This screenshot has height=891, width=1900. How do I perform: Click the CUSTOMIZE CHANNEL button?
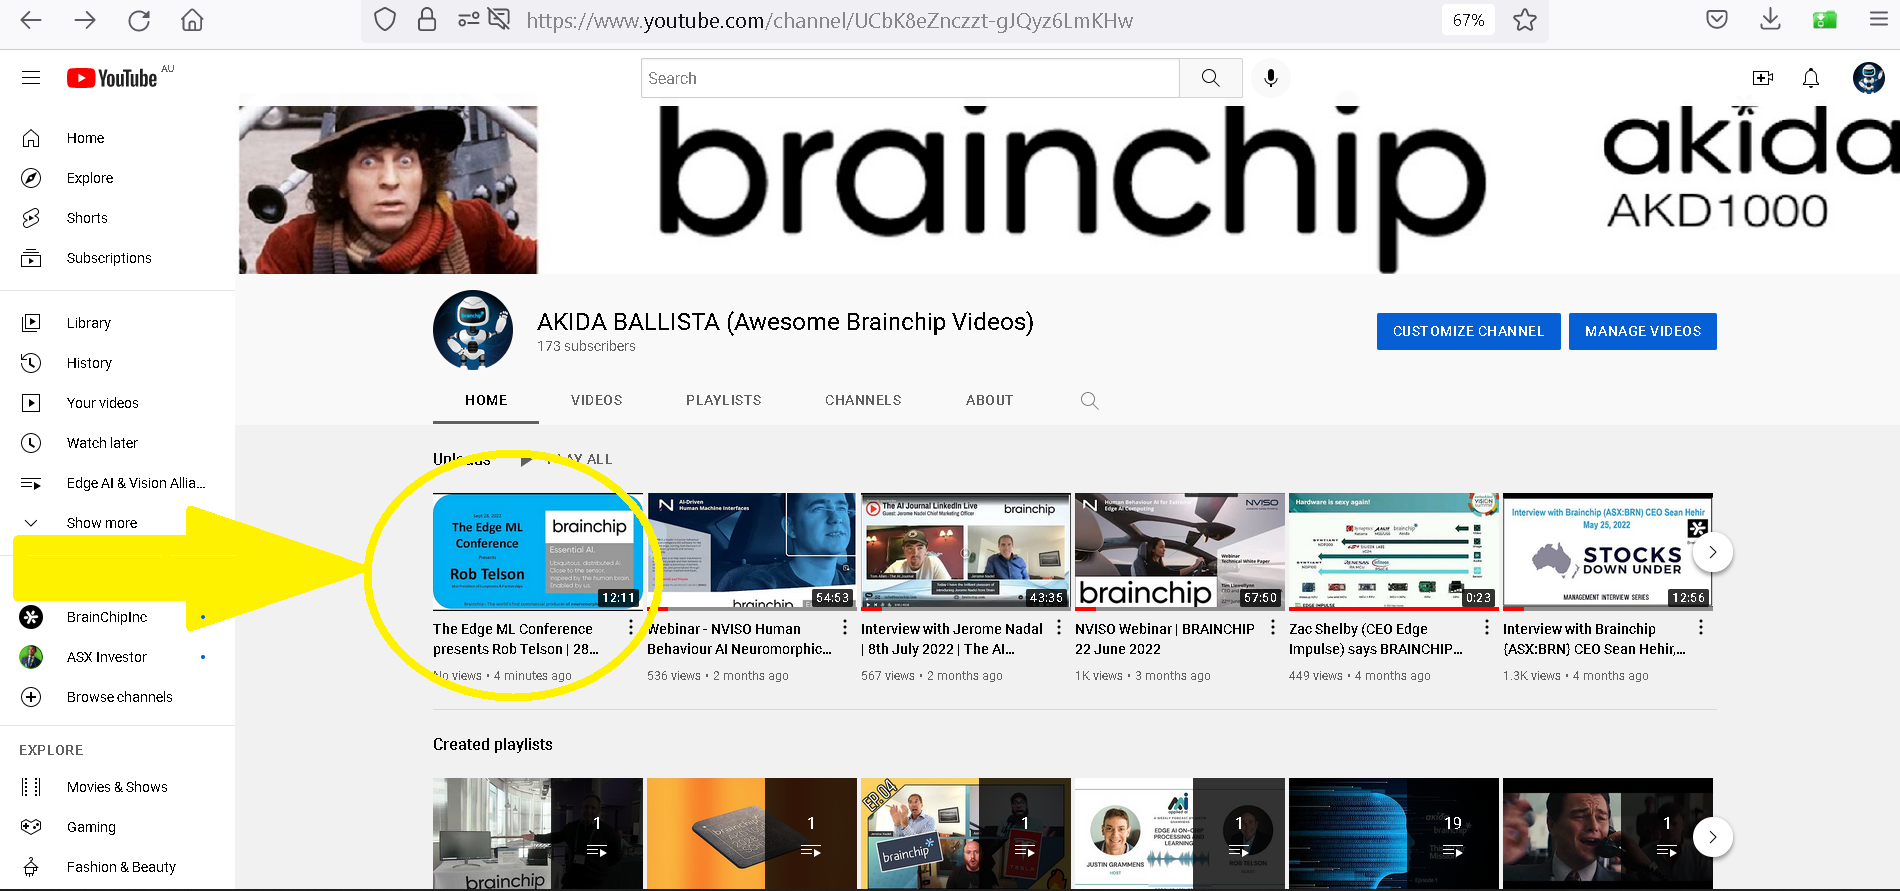tap(1468, 331)
